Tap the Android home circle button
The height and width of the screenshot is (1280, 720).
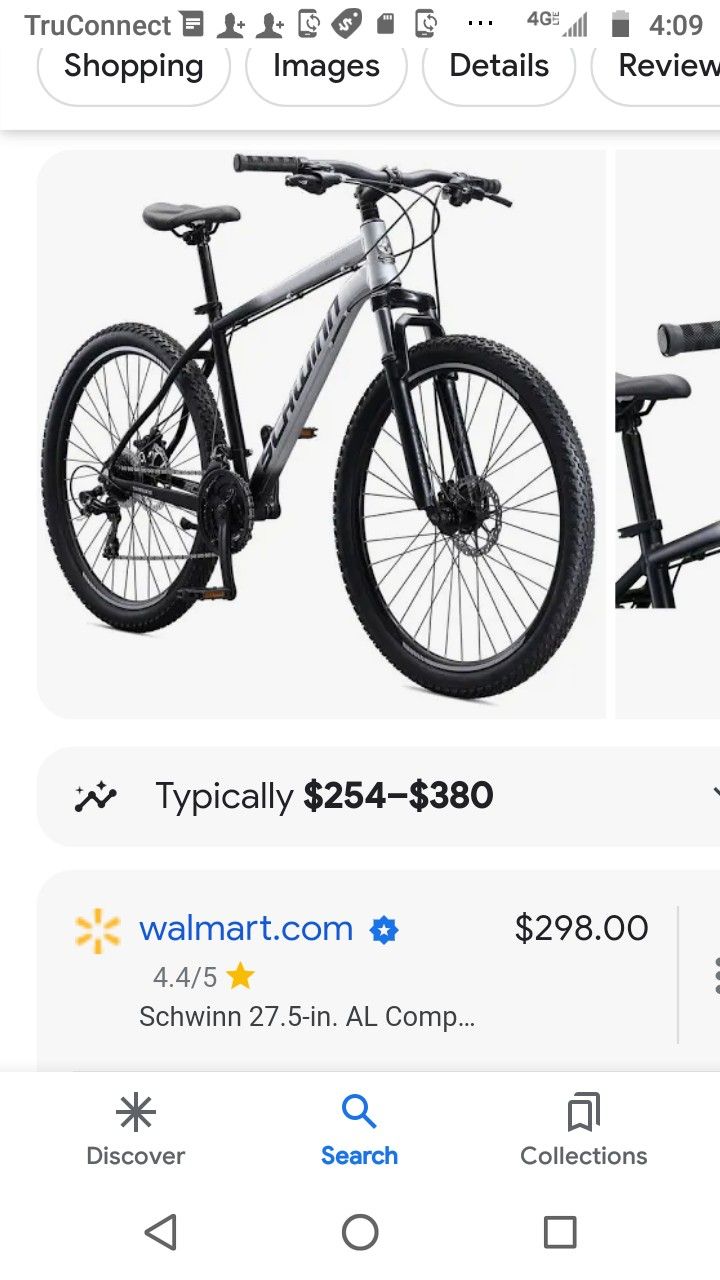pyautogui.click(x=360, y=1232)
